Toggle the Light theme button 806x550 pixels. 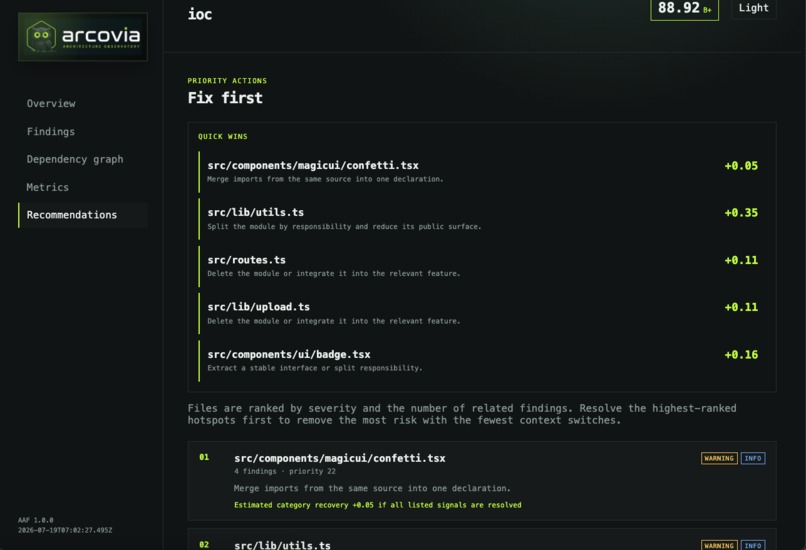[754, 8]
